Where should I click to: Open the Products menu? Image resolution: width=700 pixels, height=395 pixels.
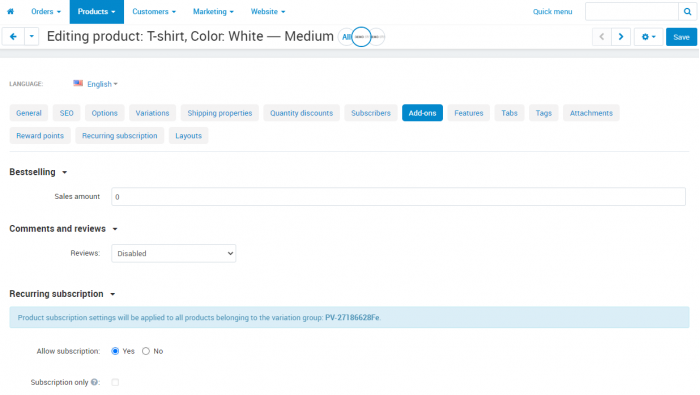pos(96,12)
